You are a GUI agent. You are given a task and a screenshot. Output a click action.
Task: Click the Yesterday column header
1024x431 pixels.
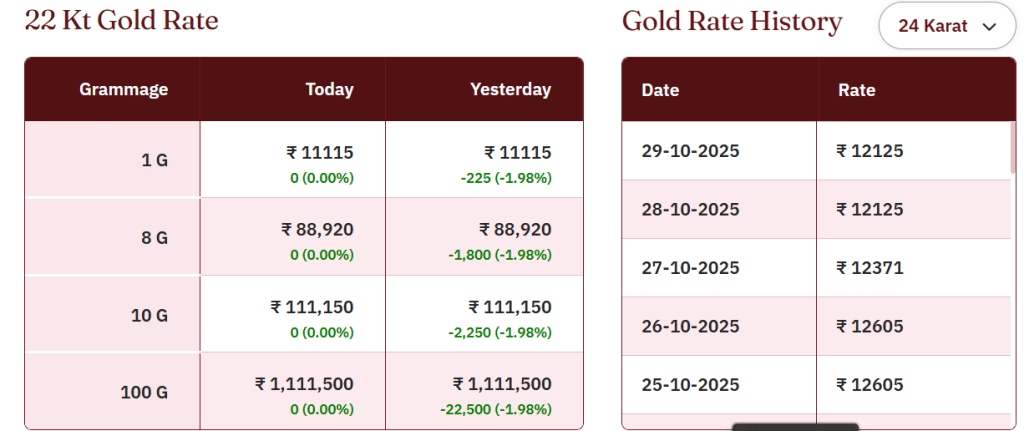(510, 90)
